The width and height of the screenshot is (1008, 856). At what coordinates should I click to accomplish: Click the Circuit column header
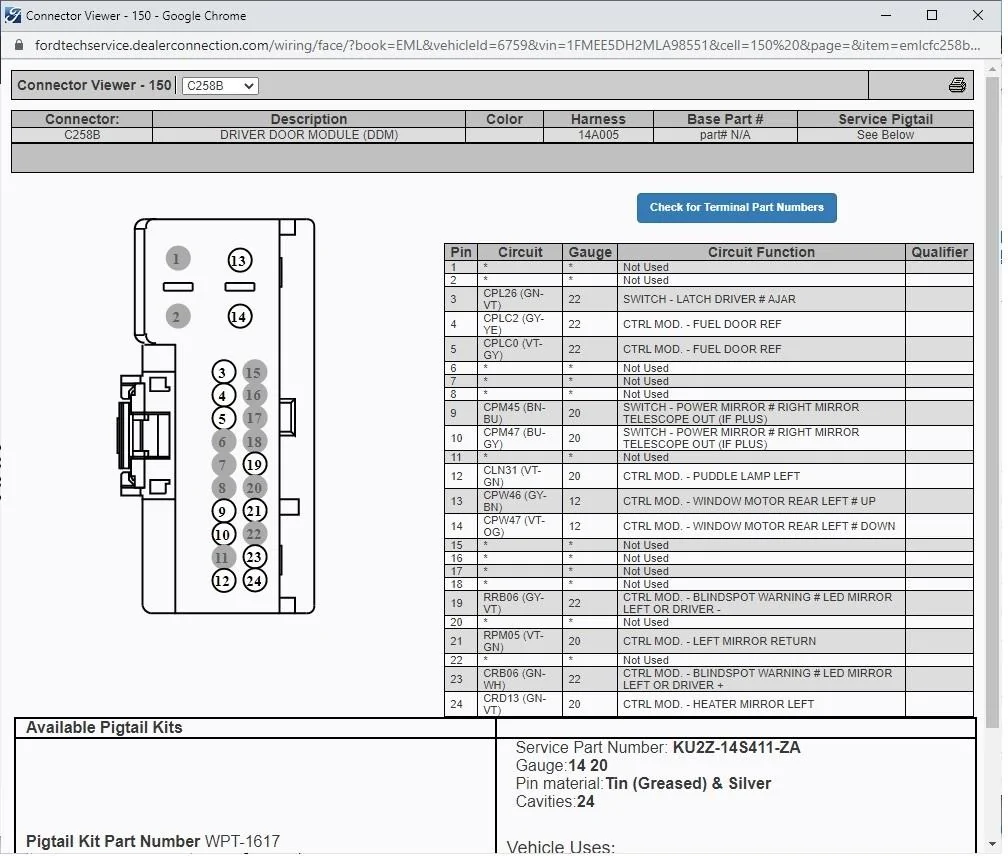520,252
